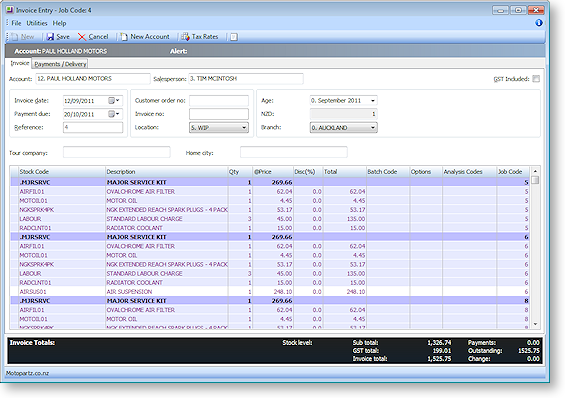
Task: Click the Salesperson input field
Action: [x=246, y=79]
